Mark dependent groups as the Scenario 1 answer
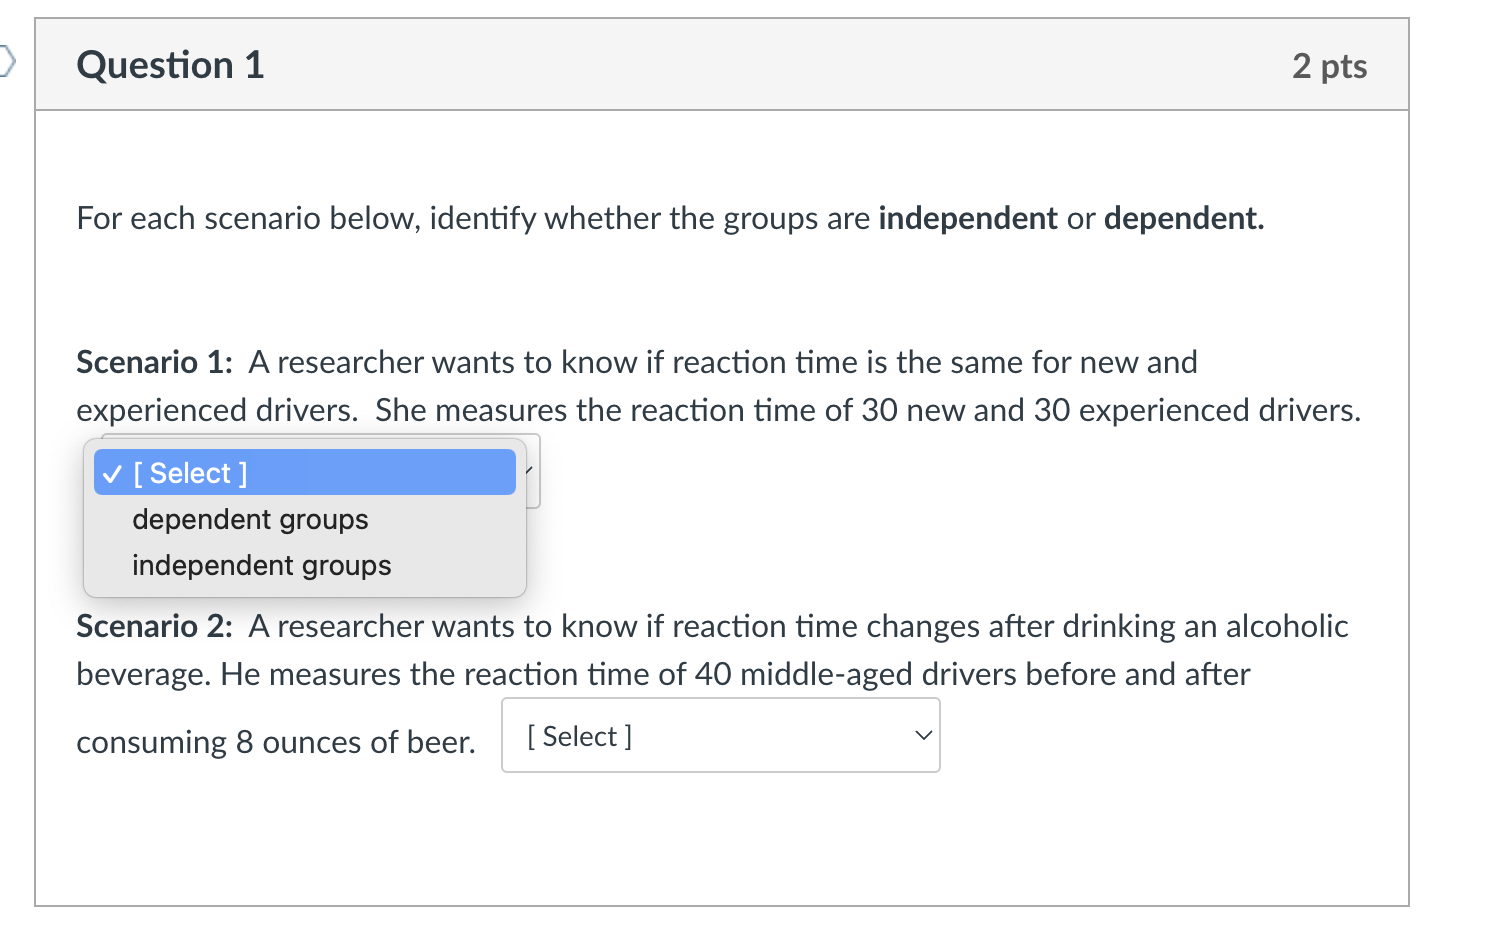 (250, 519)
